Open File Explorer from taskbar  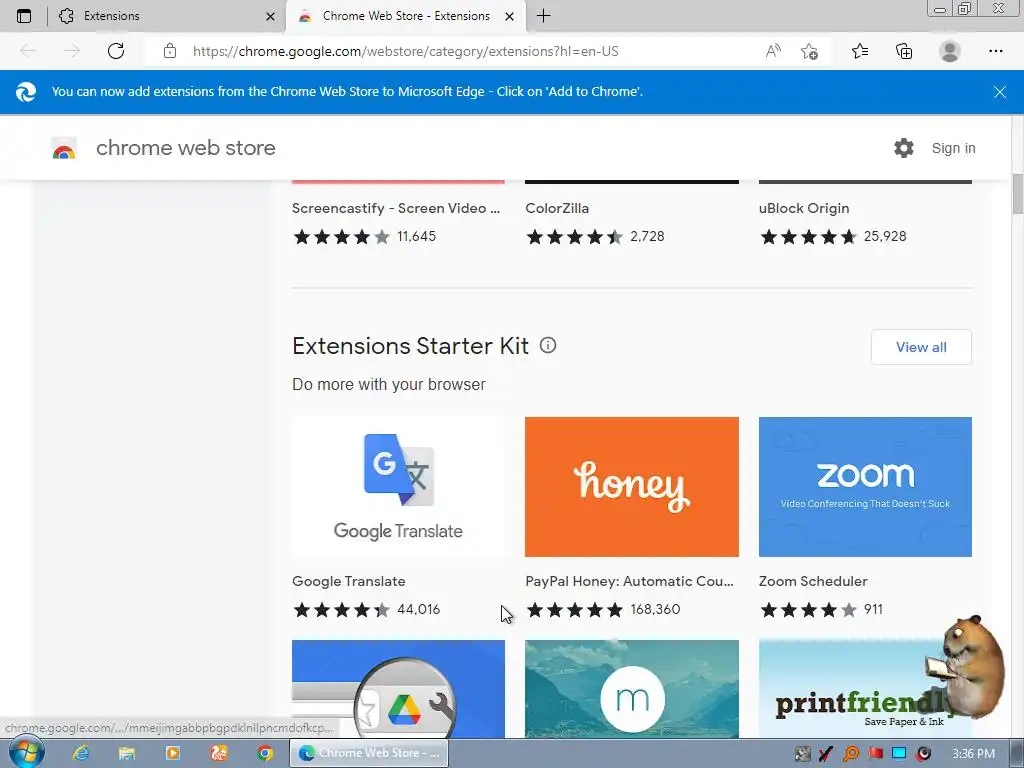pos(127,753)
